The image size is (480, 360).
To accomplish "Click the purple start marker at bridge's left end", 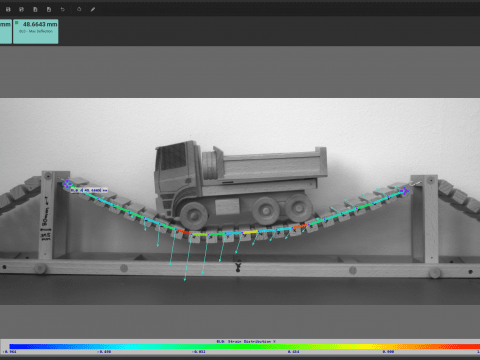I will tap(67, 184).
